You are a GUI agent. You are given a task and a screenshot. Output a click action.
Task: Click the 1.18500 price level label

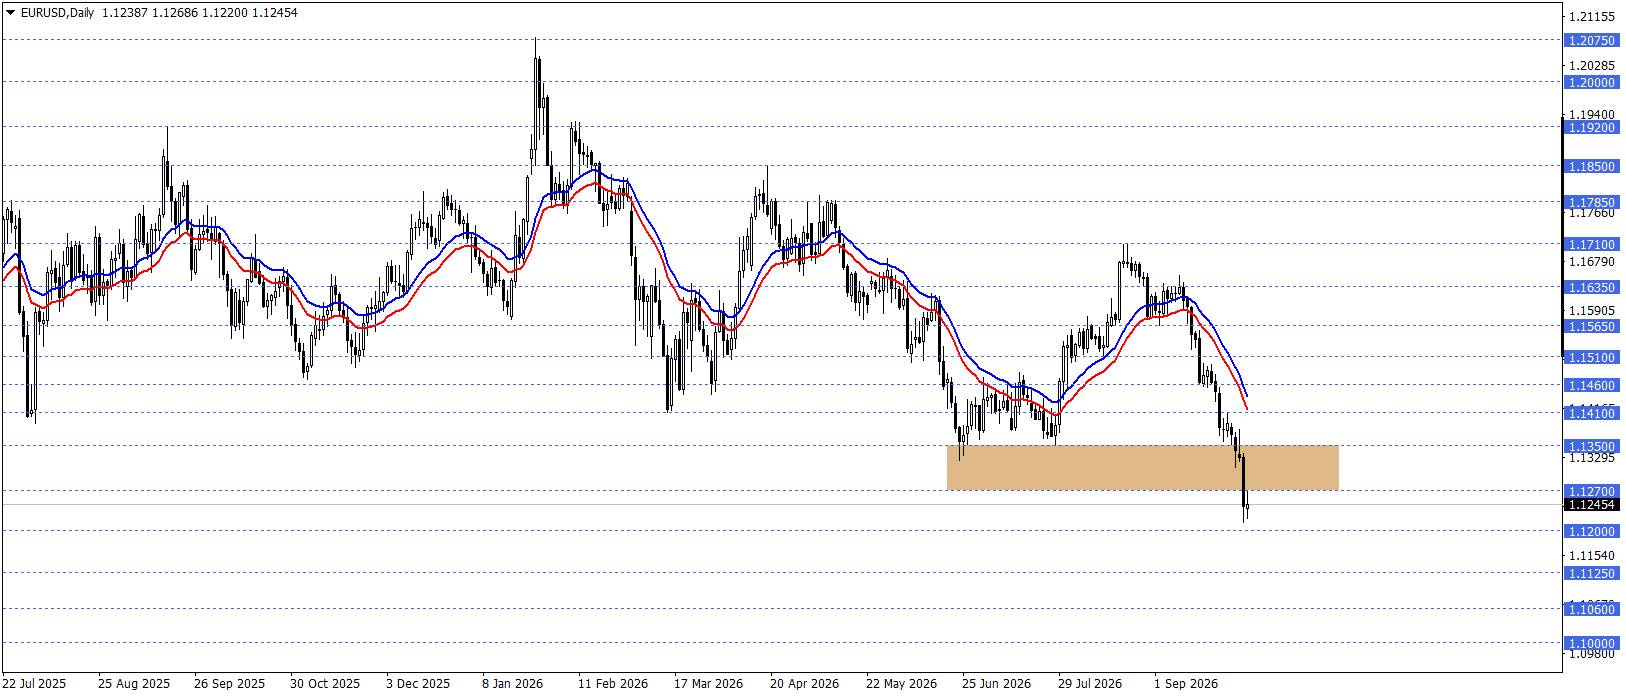point(1591,167)
